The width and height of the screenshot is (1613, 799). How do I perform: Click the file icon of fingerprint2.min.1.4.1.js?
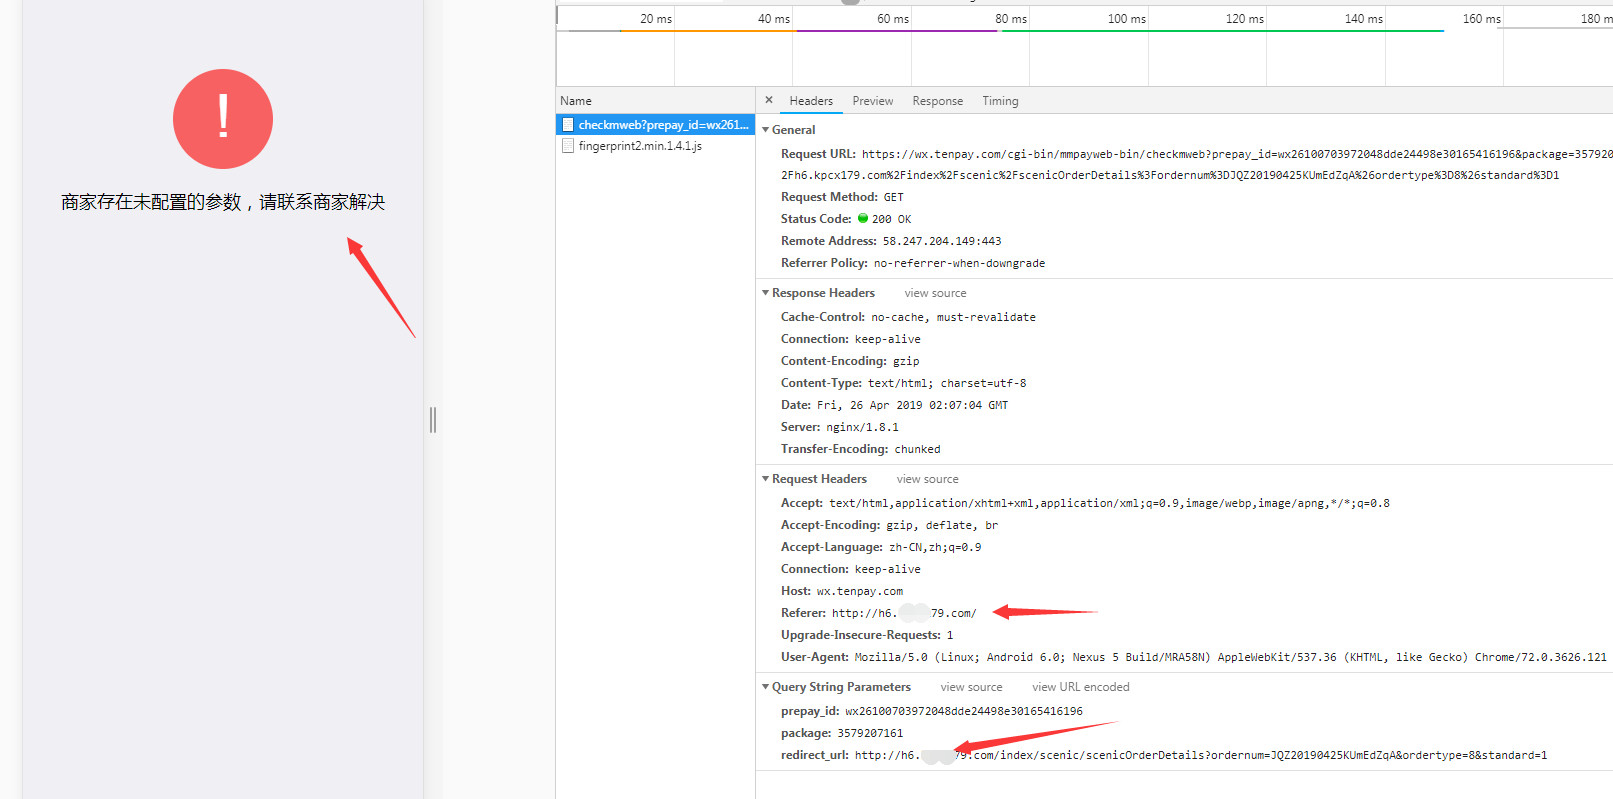click(568, 146)
